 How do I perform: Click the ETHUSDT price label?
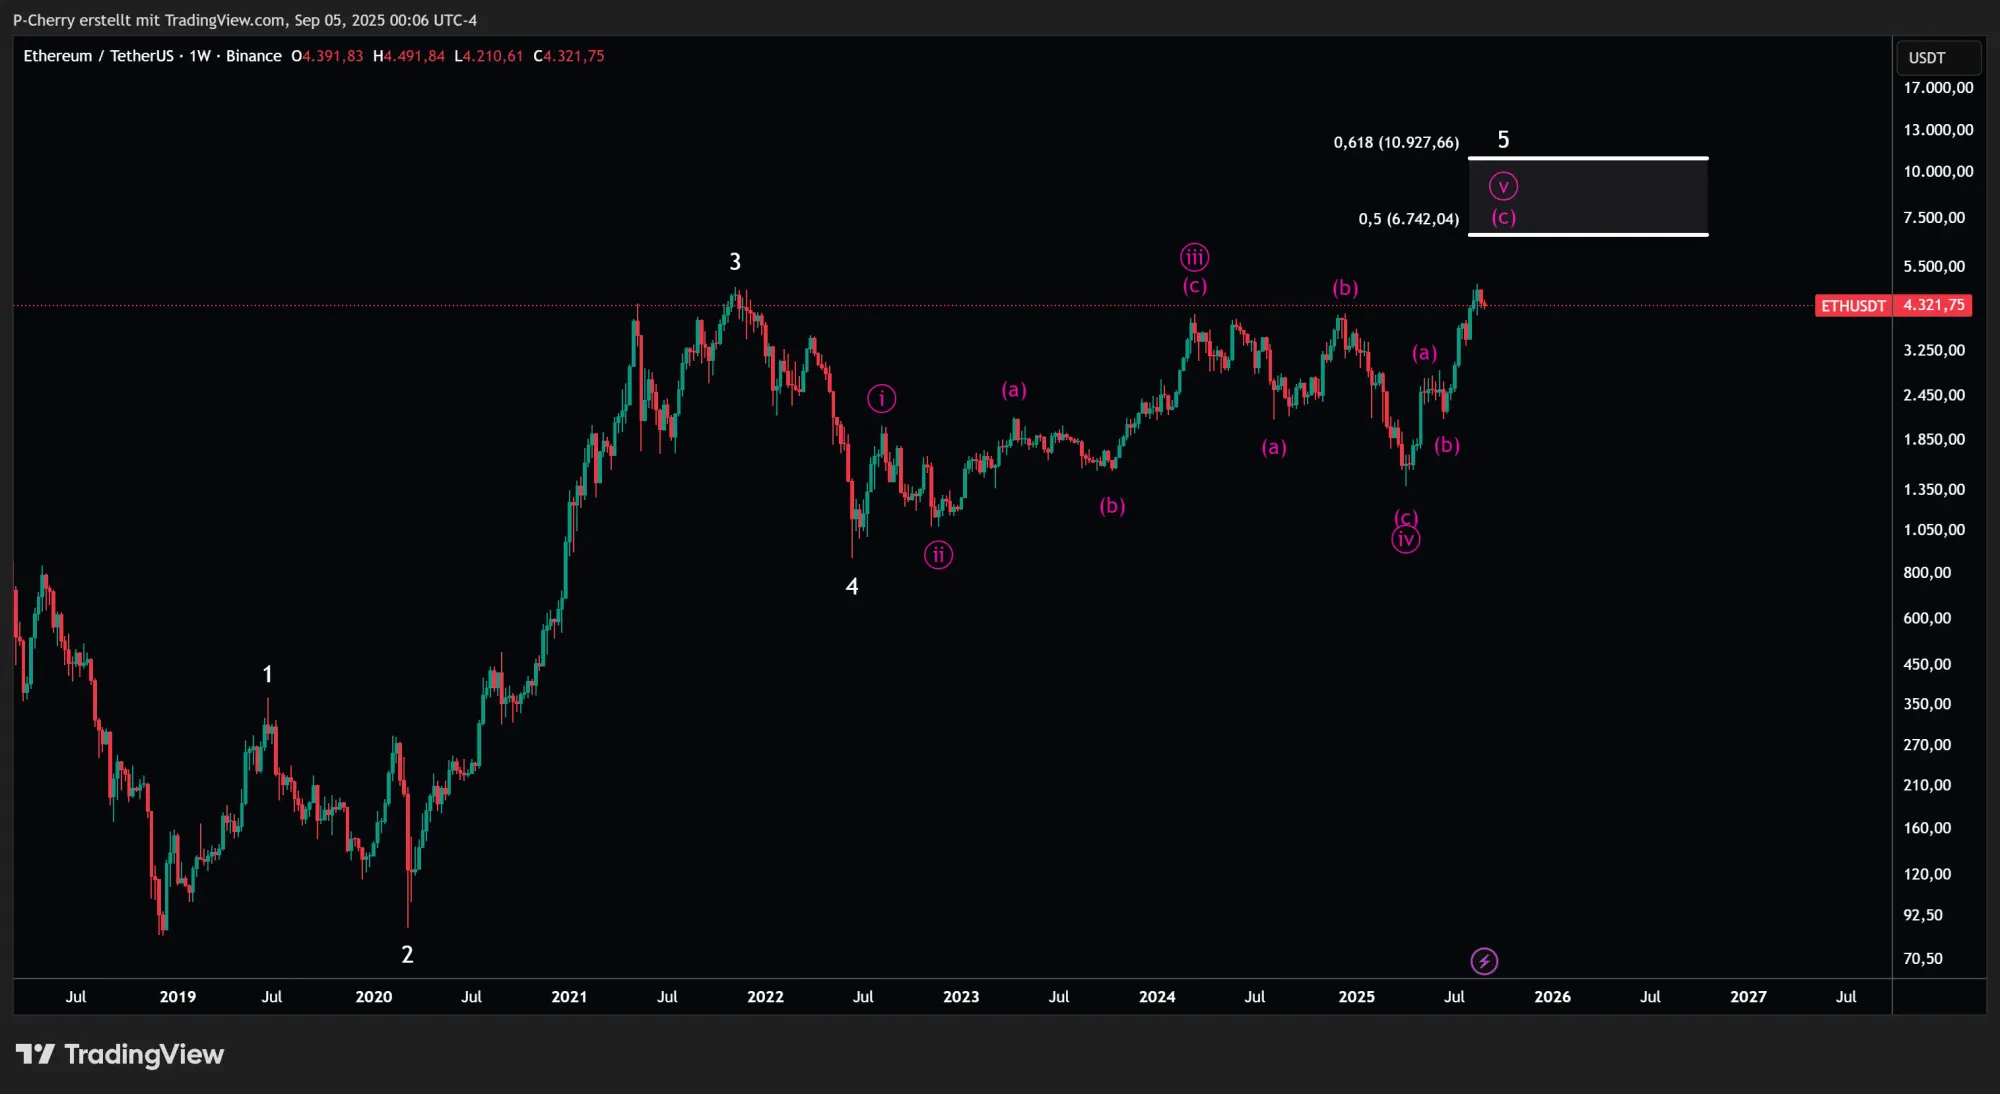point(1852,306)
